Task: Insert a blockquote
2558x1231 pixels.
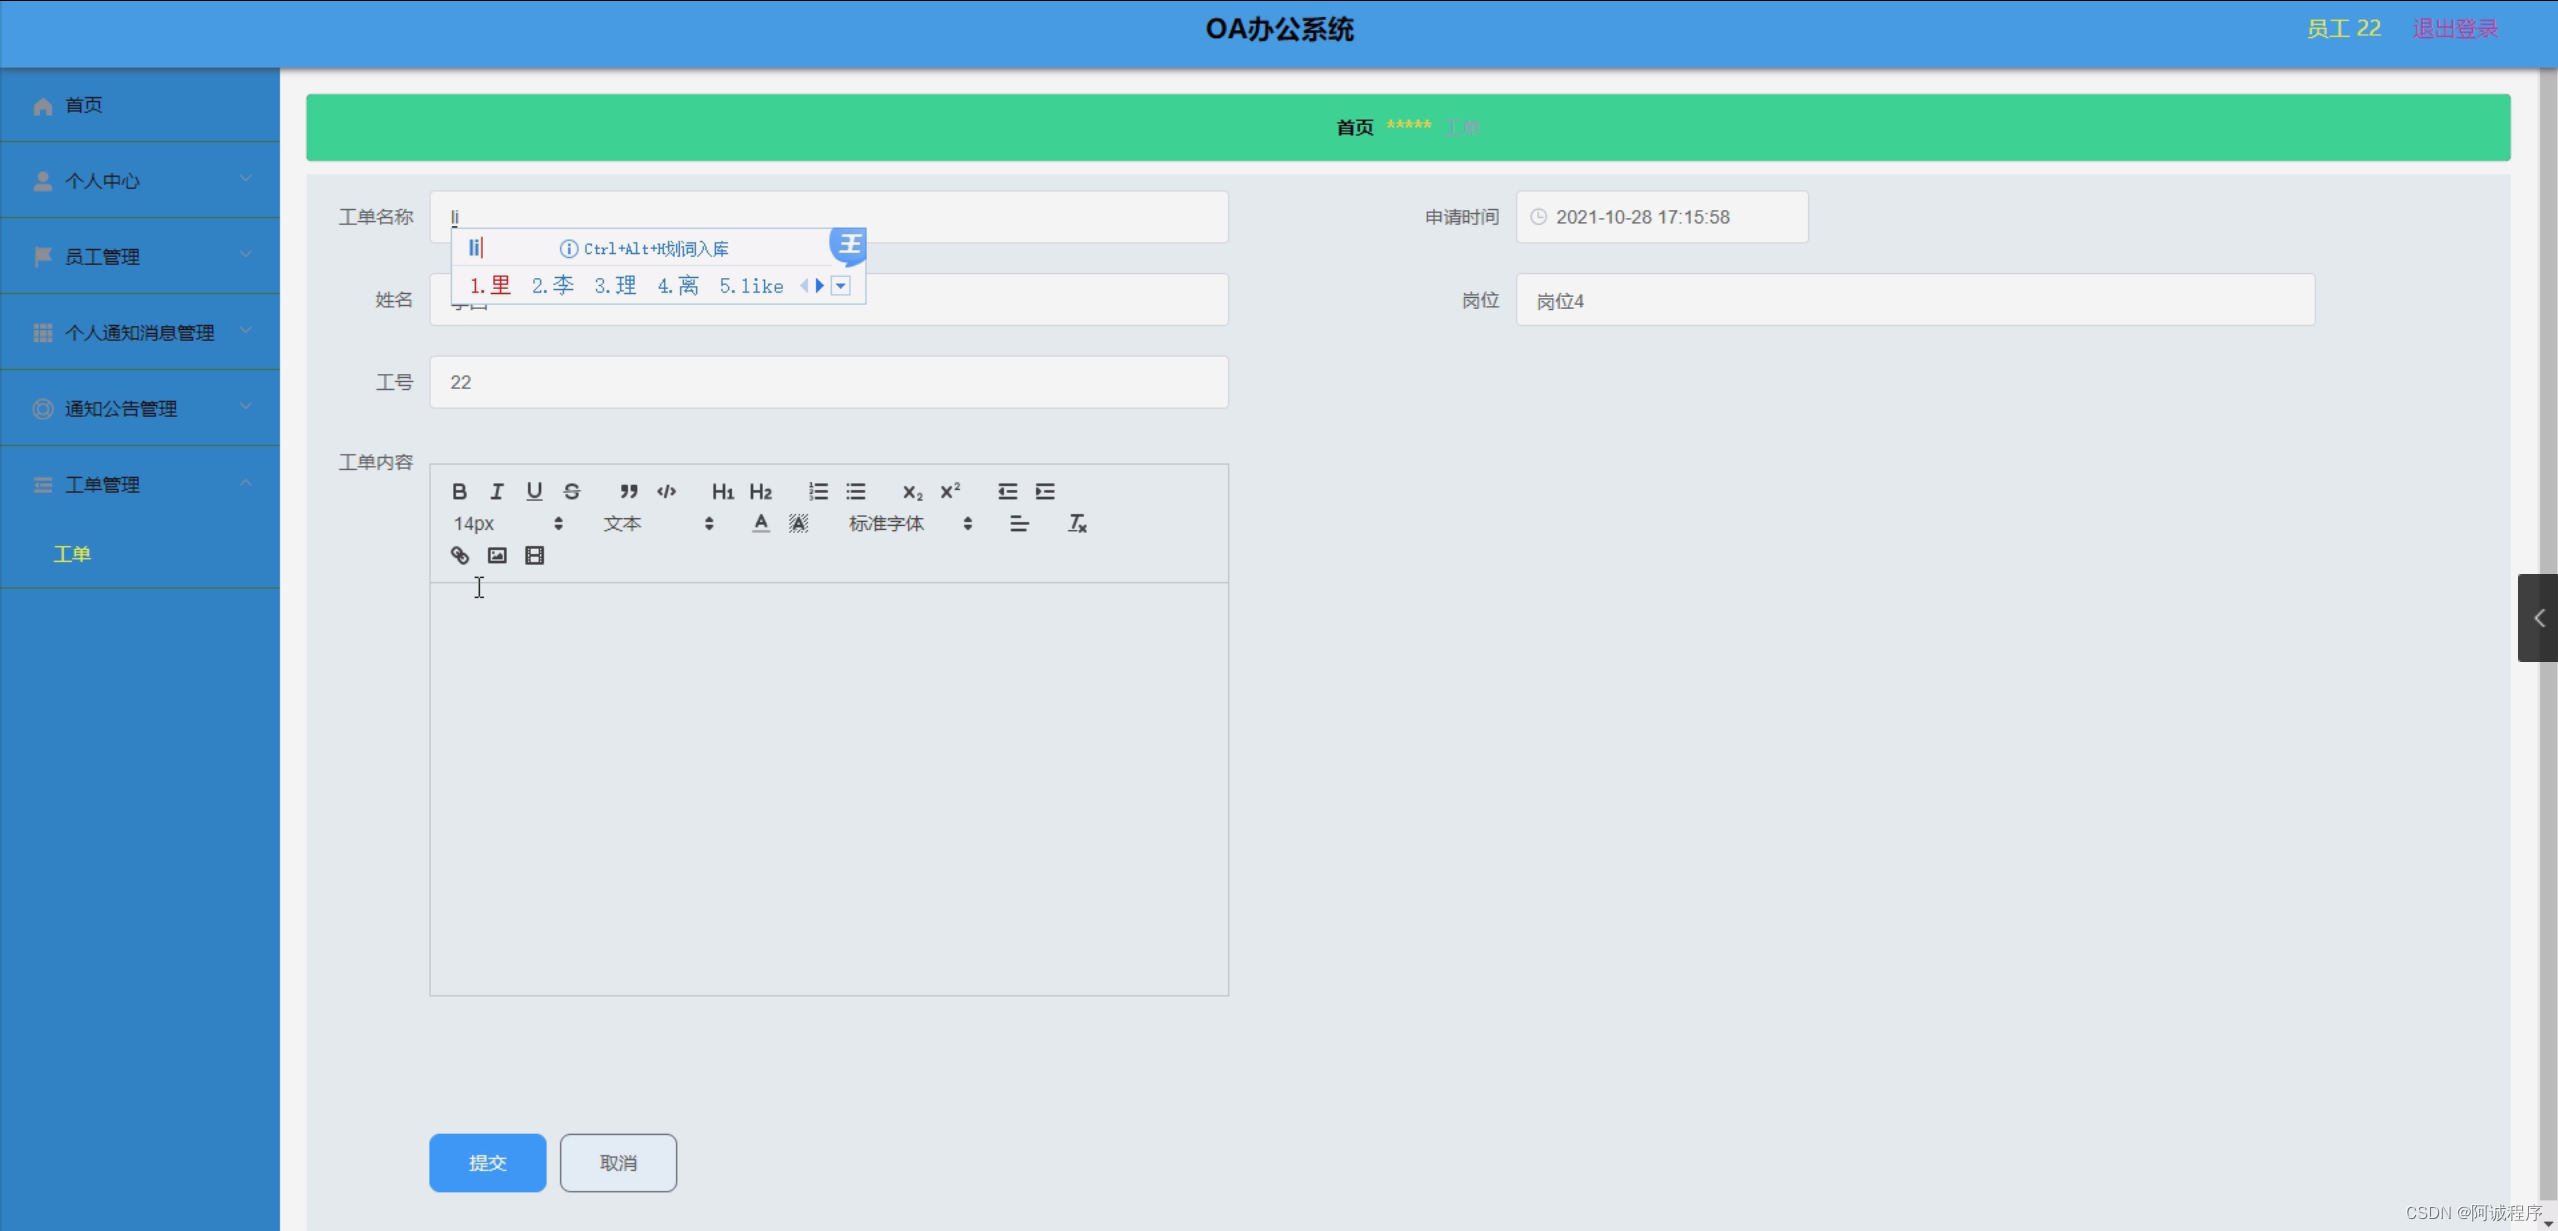Action: (629, 491)
